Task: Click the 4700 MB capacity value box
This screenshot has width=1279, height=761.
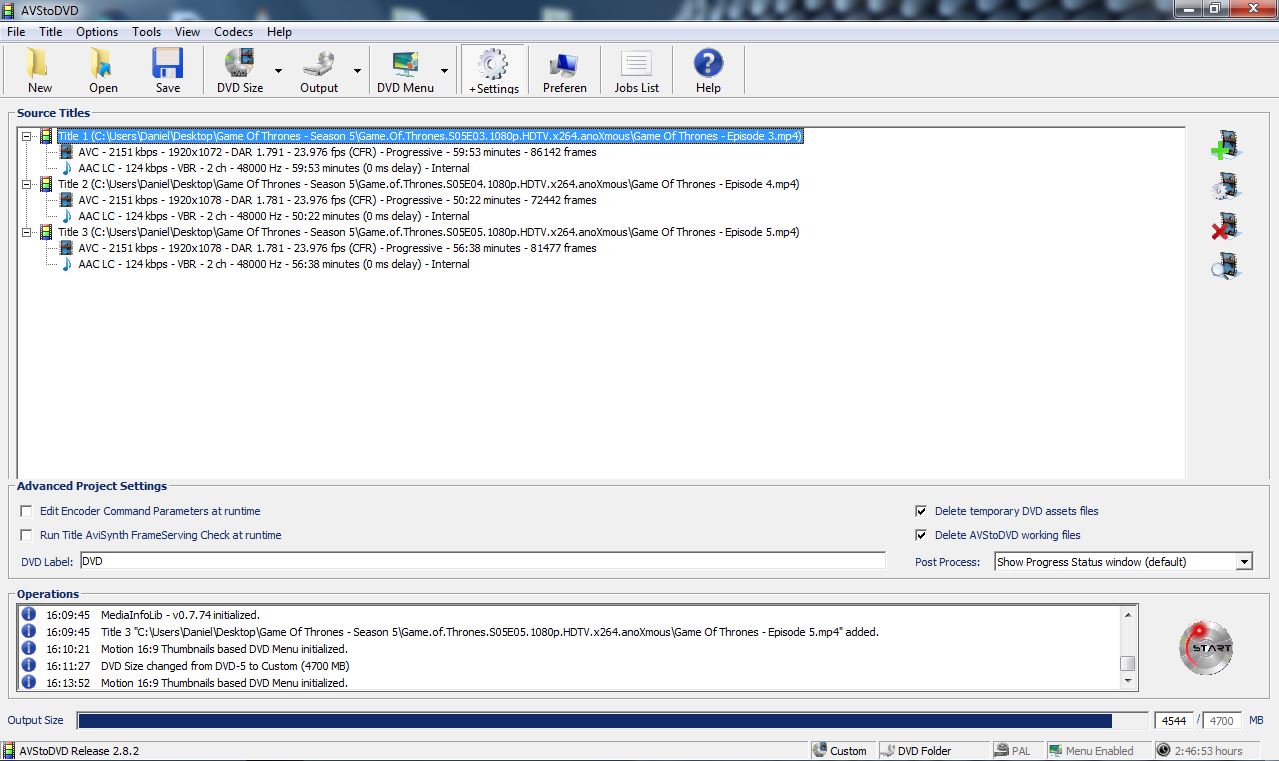Action: pos(1222,720)
